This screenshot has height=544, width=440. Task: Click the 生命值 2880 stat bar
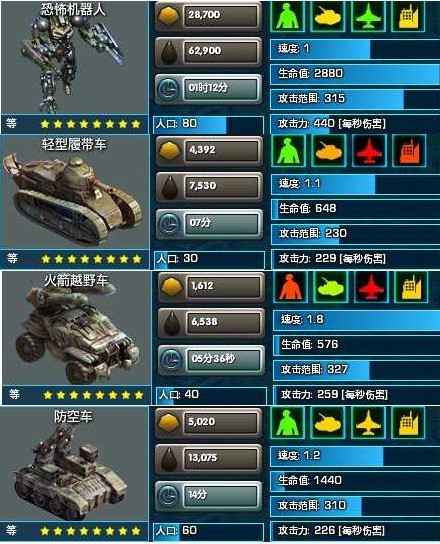point(355,73)
